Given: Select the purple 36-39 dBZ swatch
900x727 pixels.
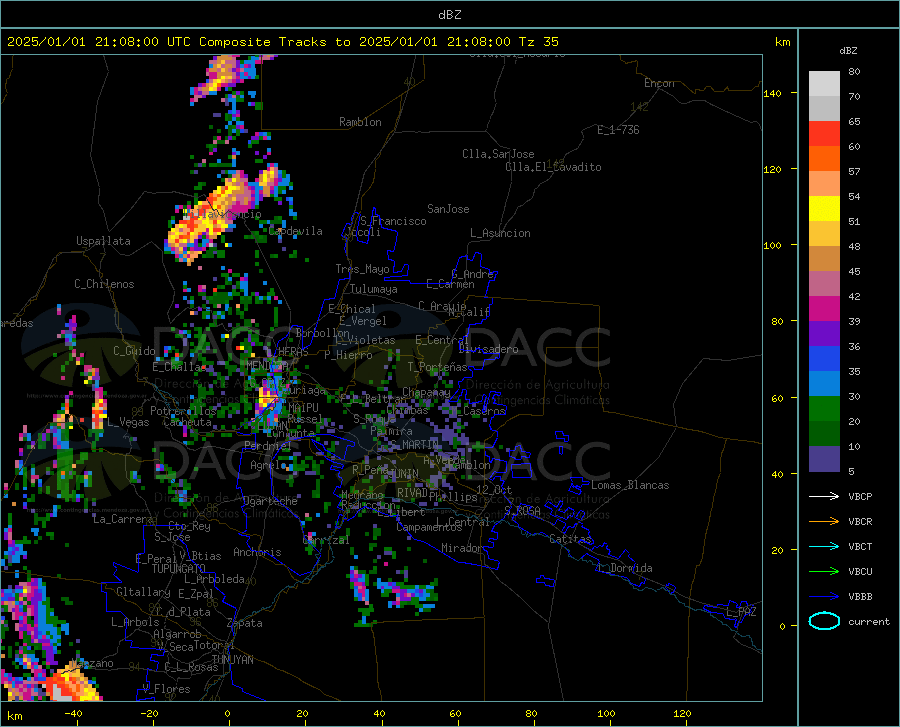Looking at the screenshot, I should coord(824,334).
